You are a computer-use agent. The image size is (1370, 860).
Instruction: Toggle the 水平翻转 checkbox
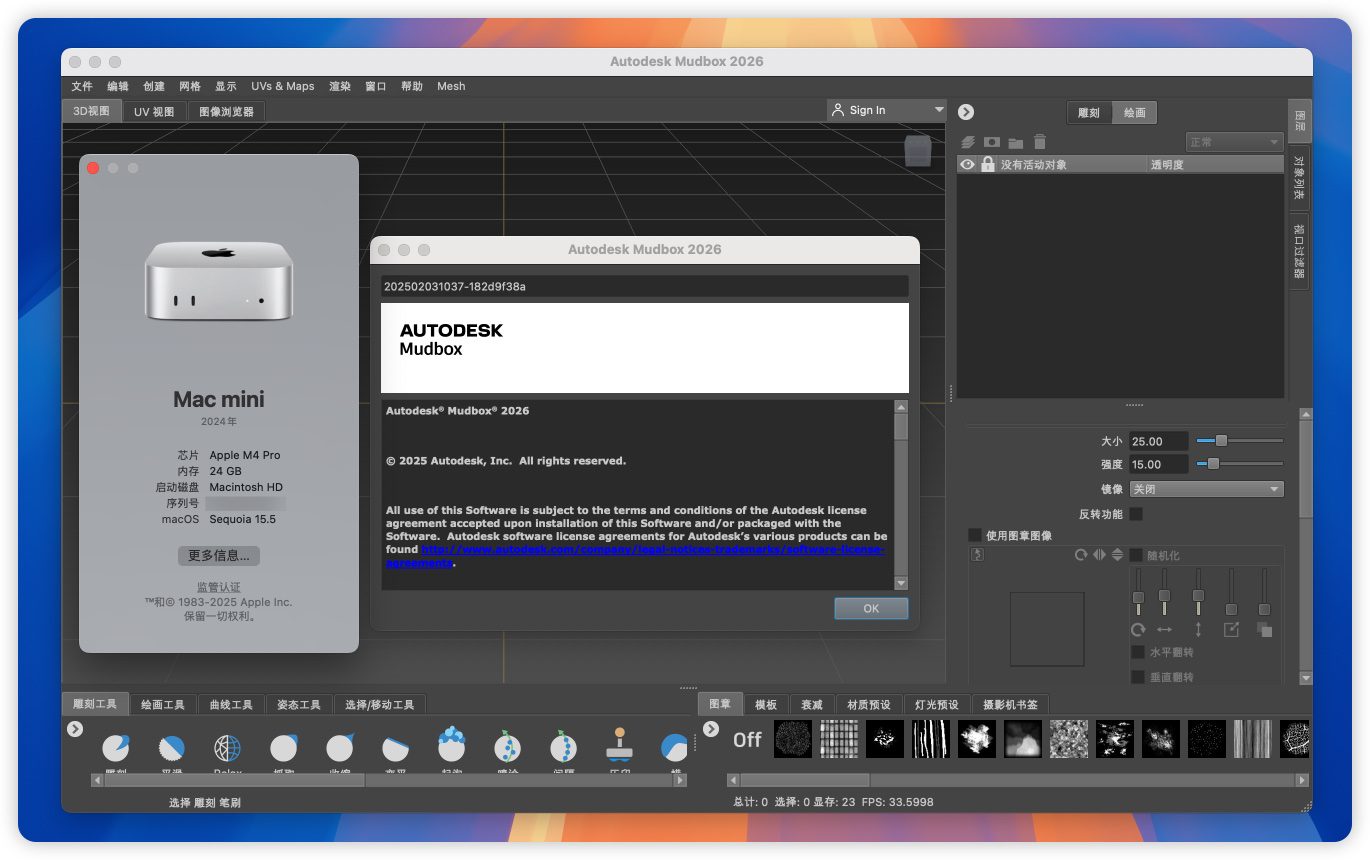coord(1137,652)
